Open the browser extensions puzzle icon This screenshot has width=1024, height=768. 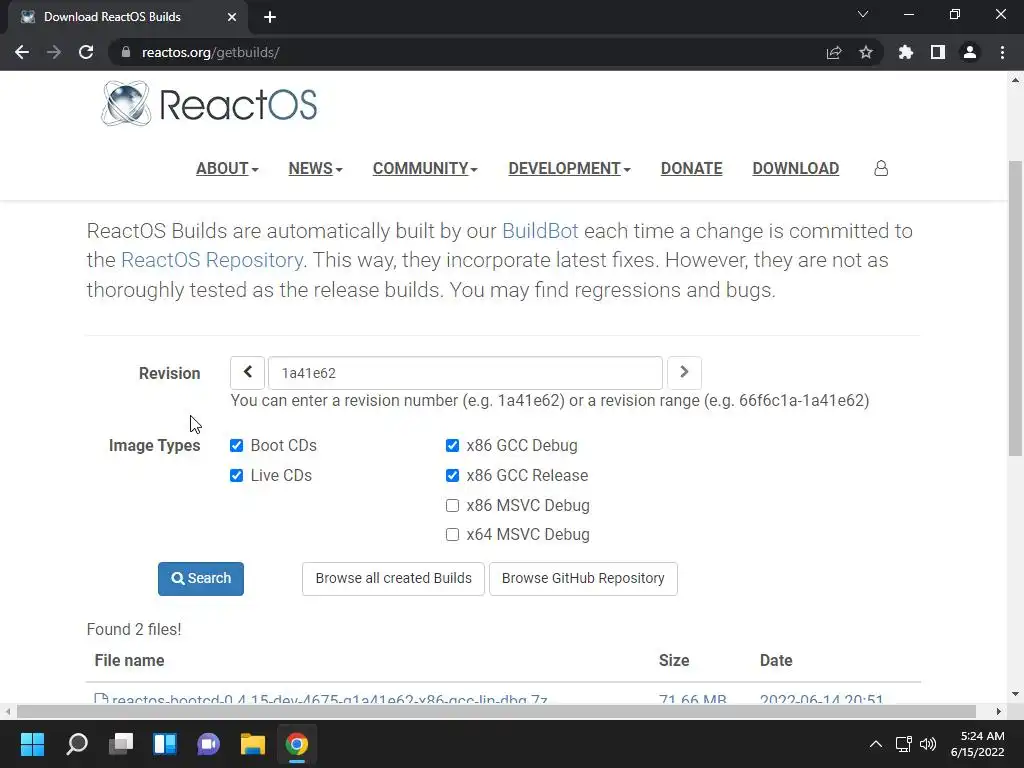905,52
